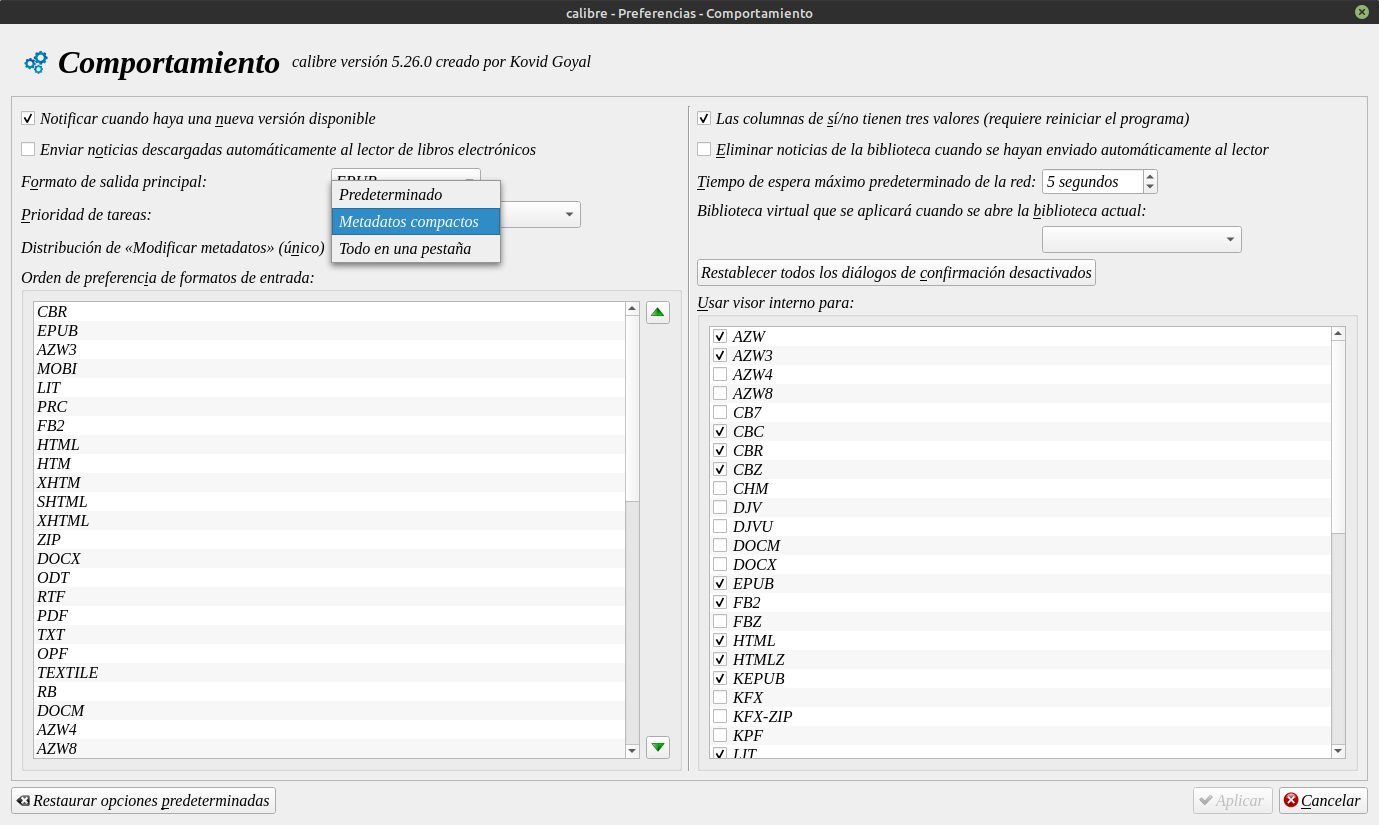
Task: Select XHTML in the input format order list
Action: [x=329, y=521]
